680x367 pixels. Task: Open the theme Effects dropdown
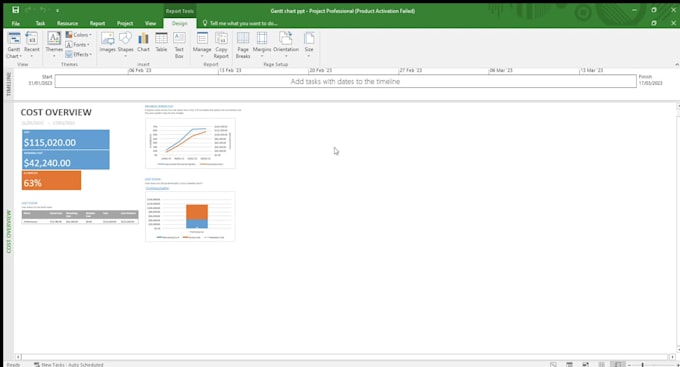tap(78, 55)
